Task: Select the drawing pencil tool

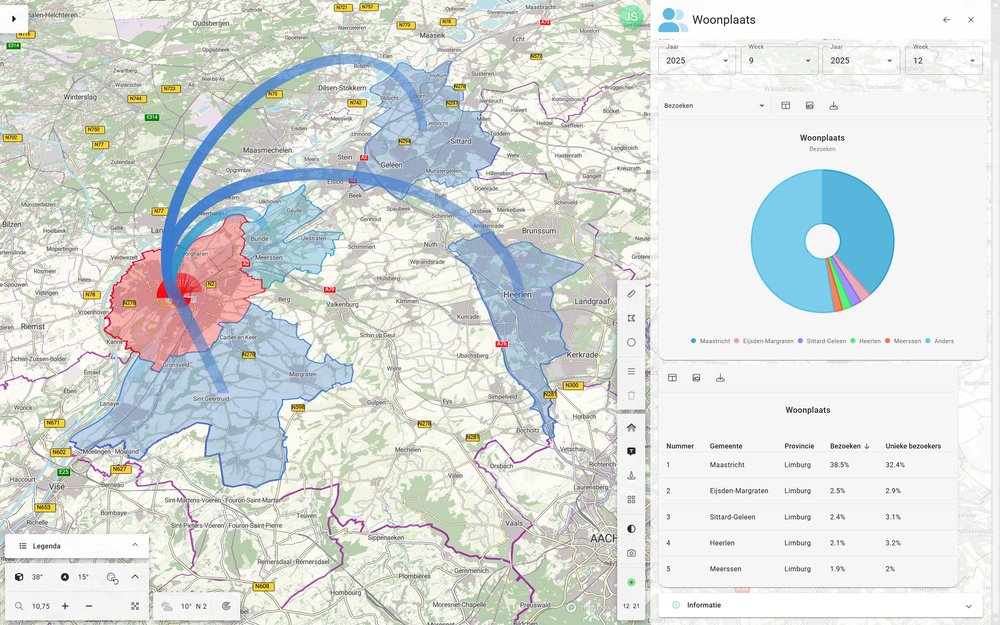Action: click(632, 294)
